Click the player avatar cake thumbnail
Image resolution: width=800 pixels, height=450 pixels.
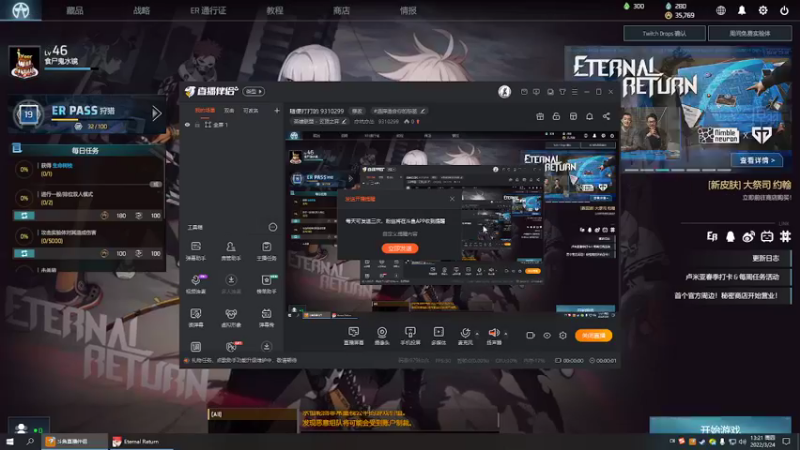[24, 62]
